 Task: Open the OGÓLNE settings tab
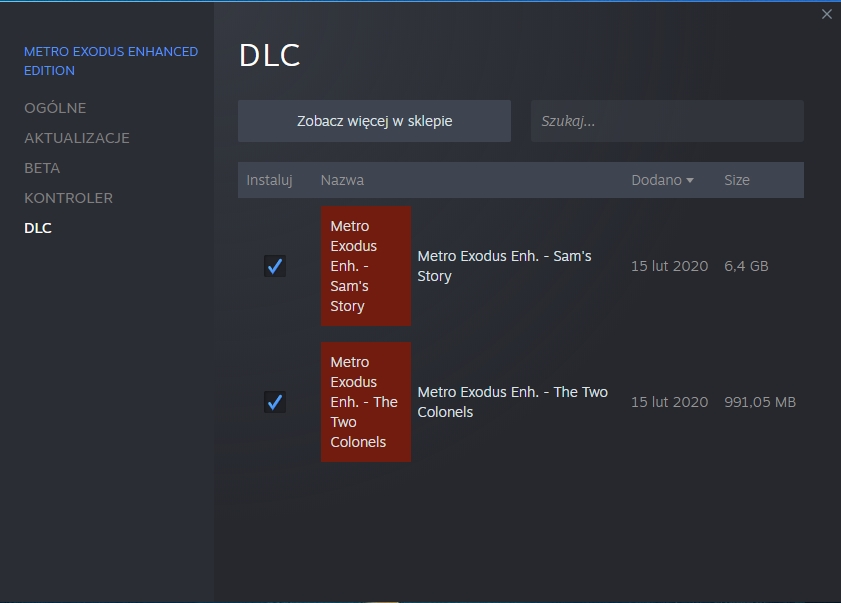pyautogui.click(x=55, y=108)
